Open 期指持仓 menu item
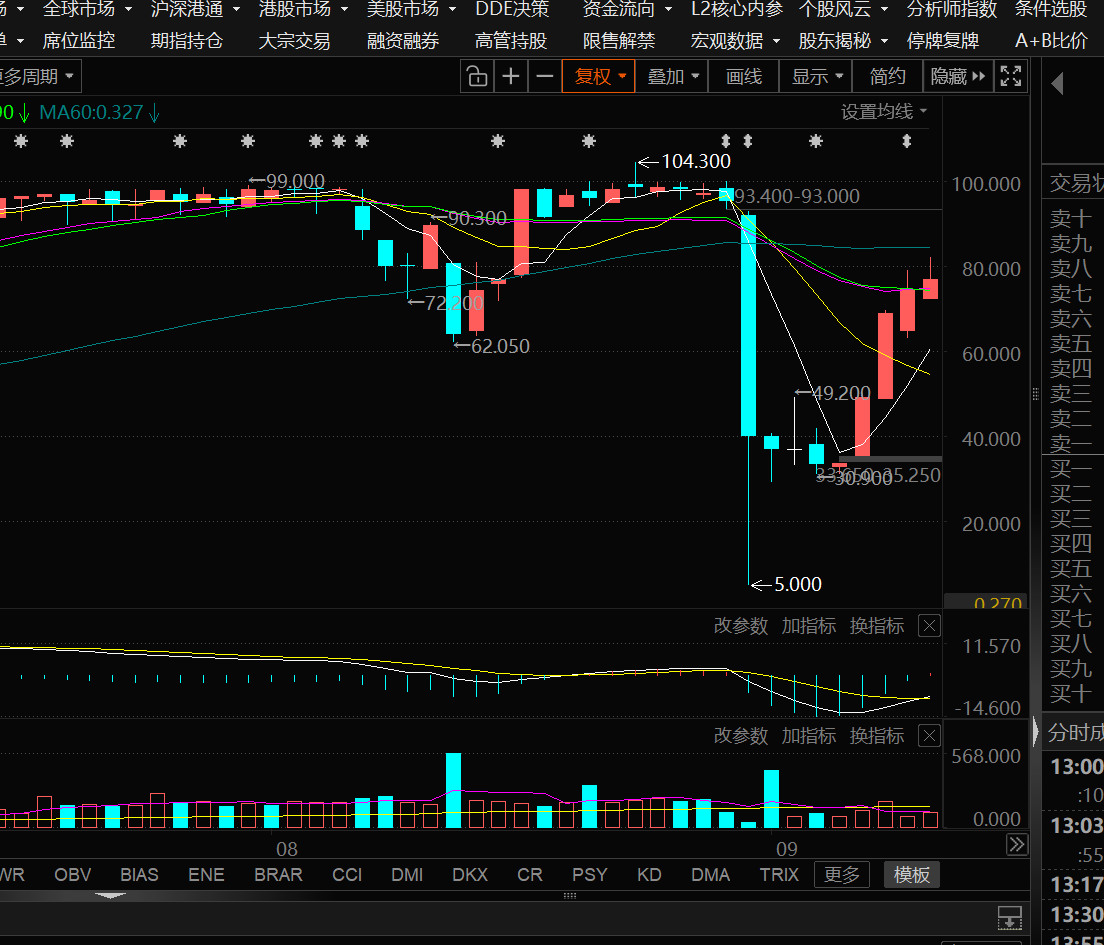 coord(187,41)
